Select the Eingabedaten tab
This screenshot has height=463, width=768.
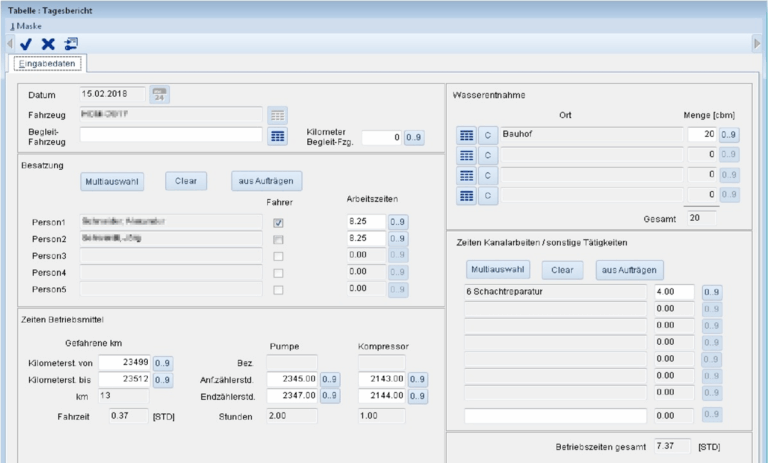[x=48, y=63]
